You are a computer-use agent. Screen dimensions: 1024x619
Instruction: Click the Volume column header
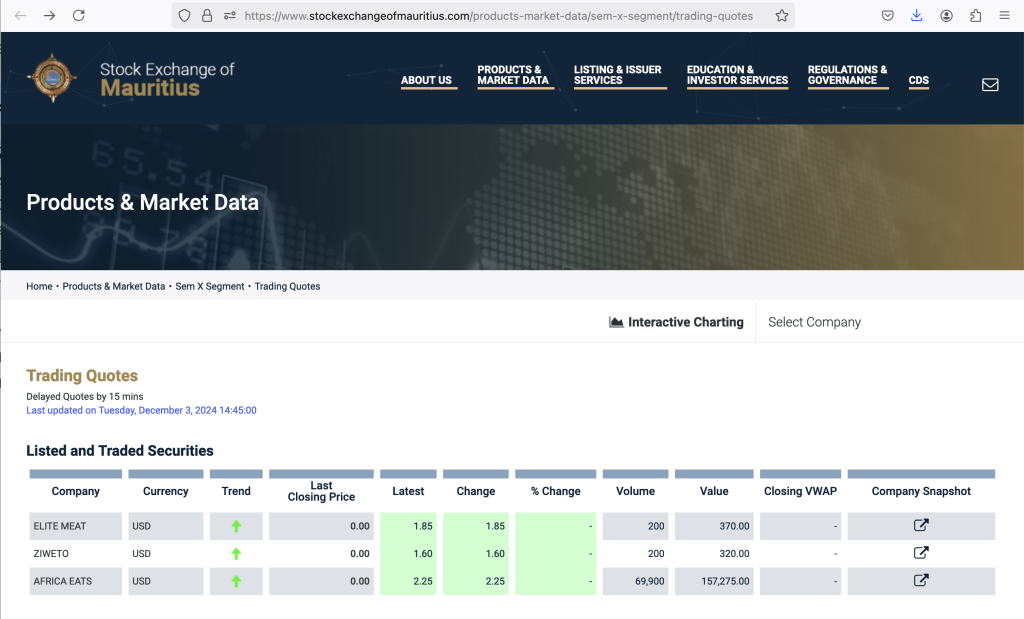635,491
